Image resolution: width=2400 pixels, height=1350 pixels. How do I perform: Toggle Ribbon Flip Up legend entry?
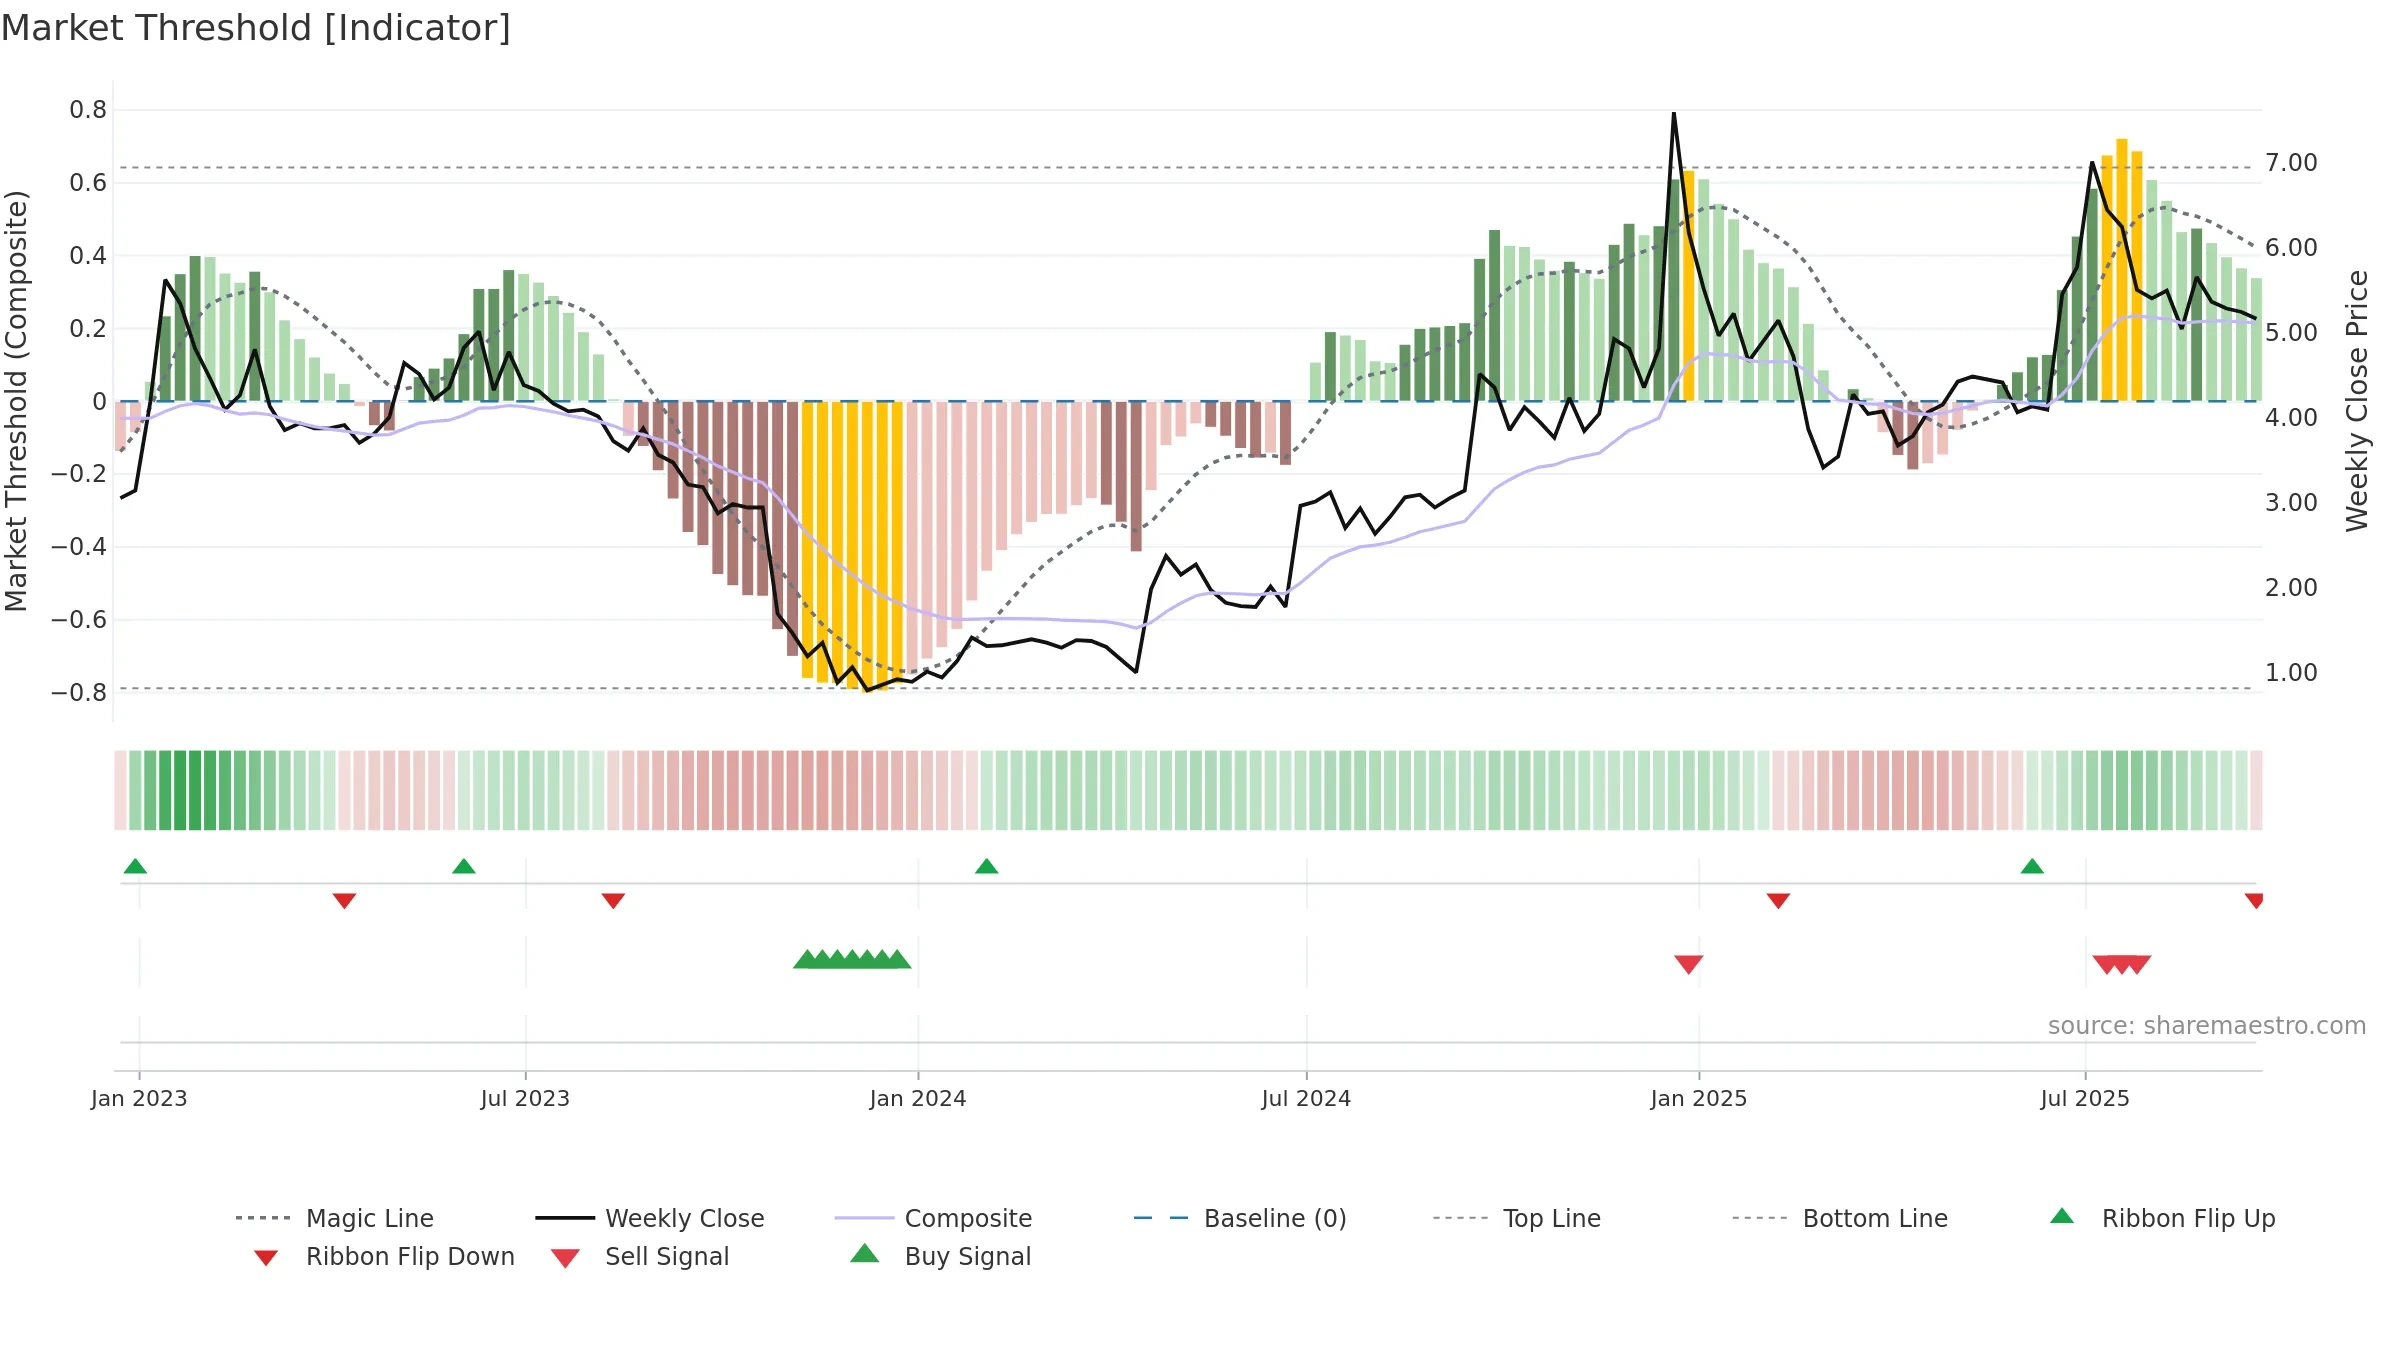[2162, 1218]
